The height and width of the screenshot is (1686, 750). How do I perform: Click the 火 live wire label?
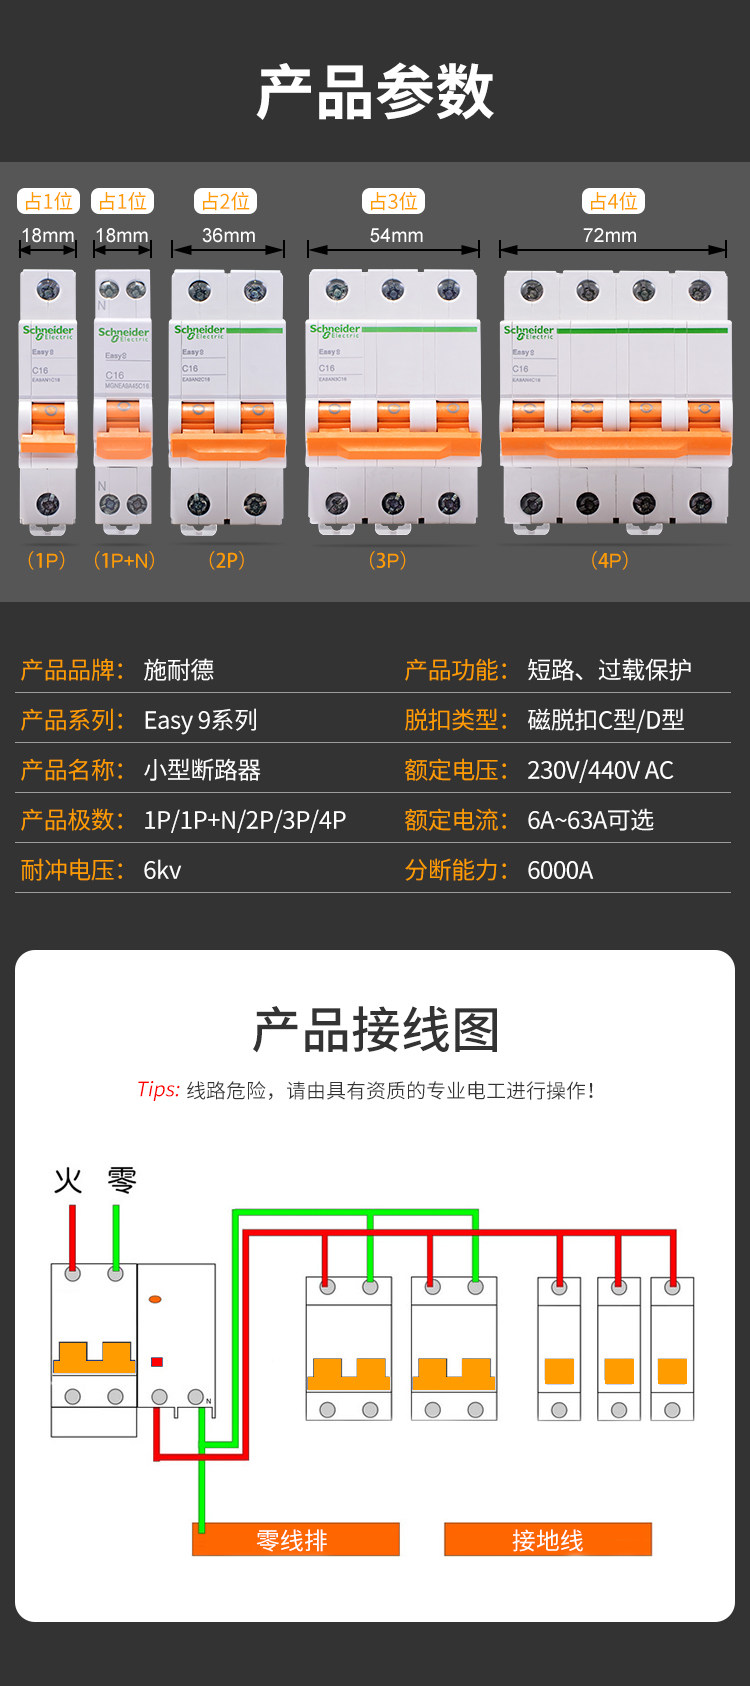click(68, 1180)
